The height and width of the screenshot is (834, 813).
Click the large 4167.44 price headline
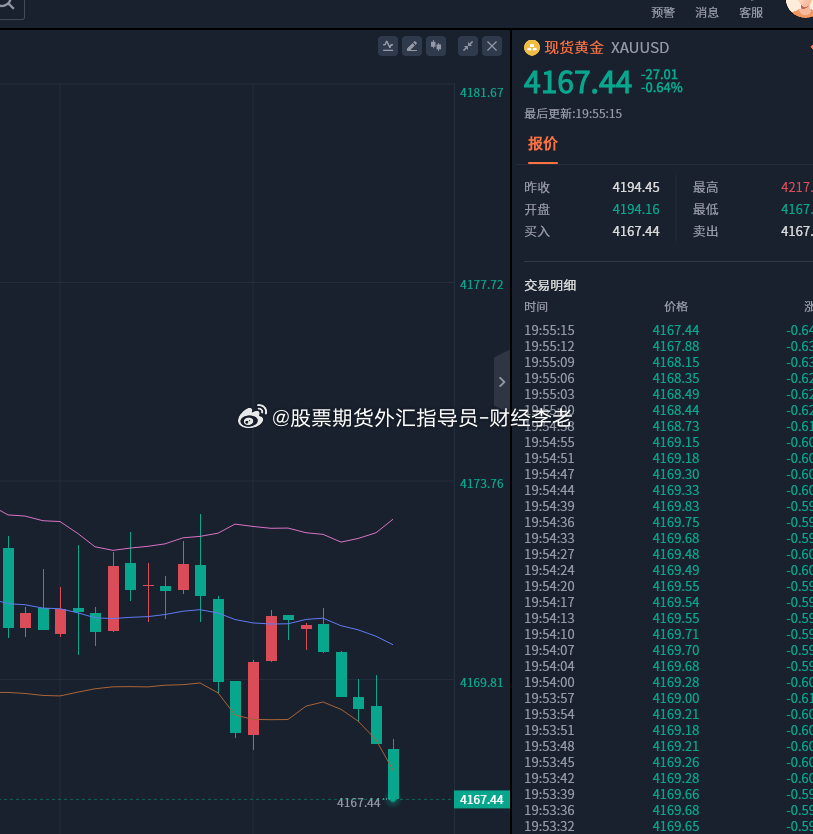pyautogui.click(x=577, y=82)
